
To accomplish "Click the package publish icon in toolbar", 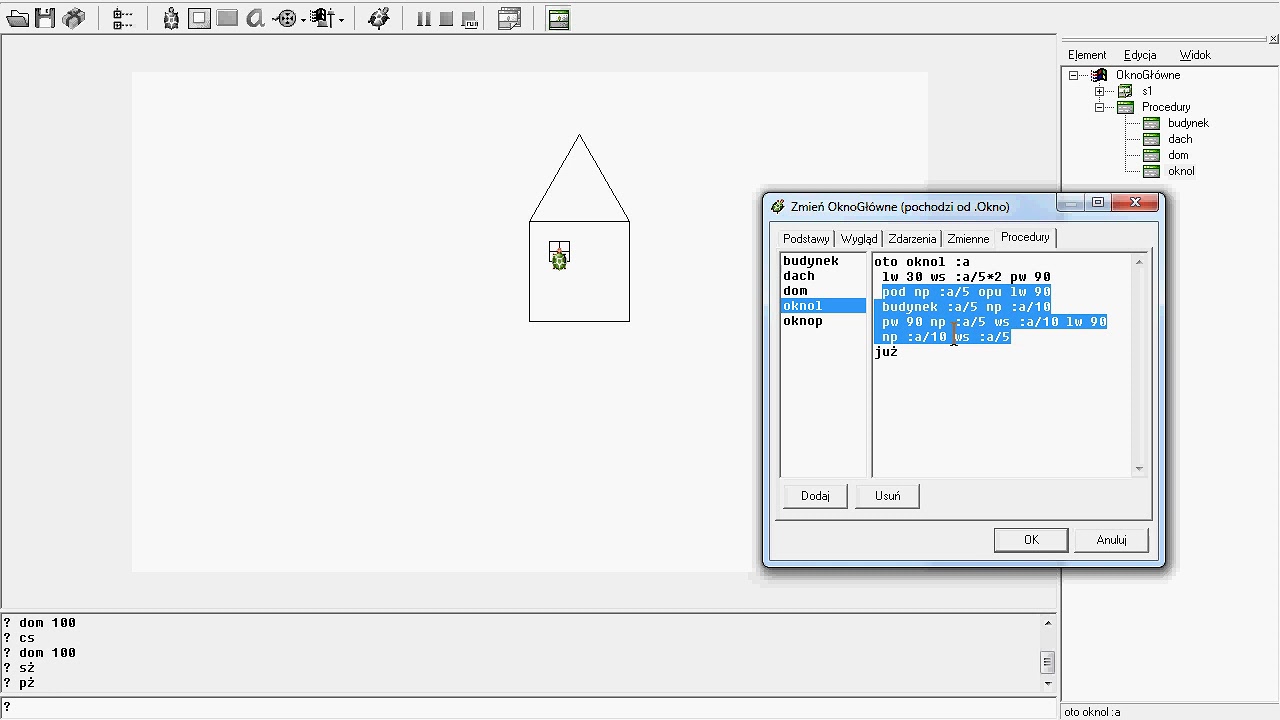I will [74, 18].
